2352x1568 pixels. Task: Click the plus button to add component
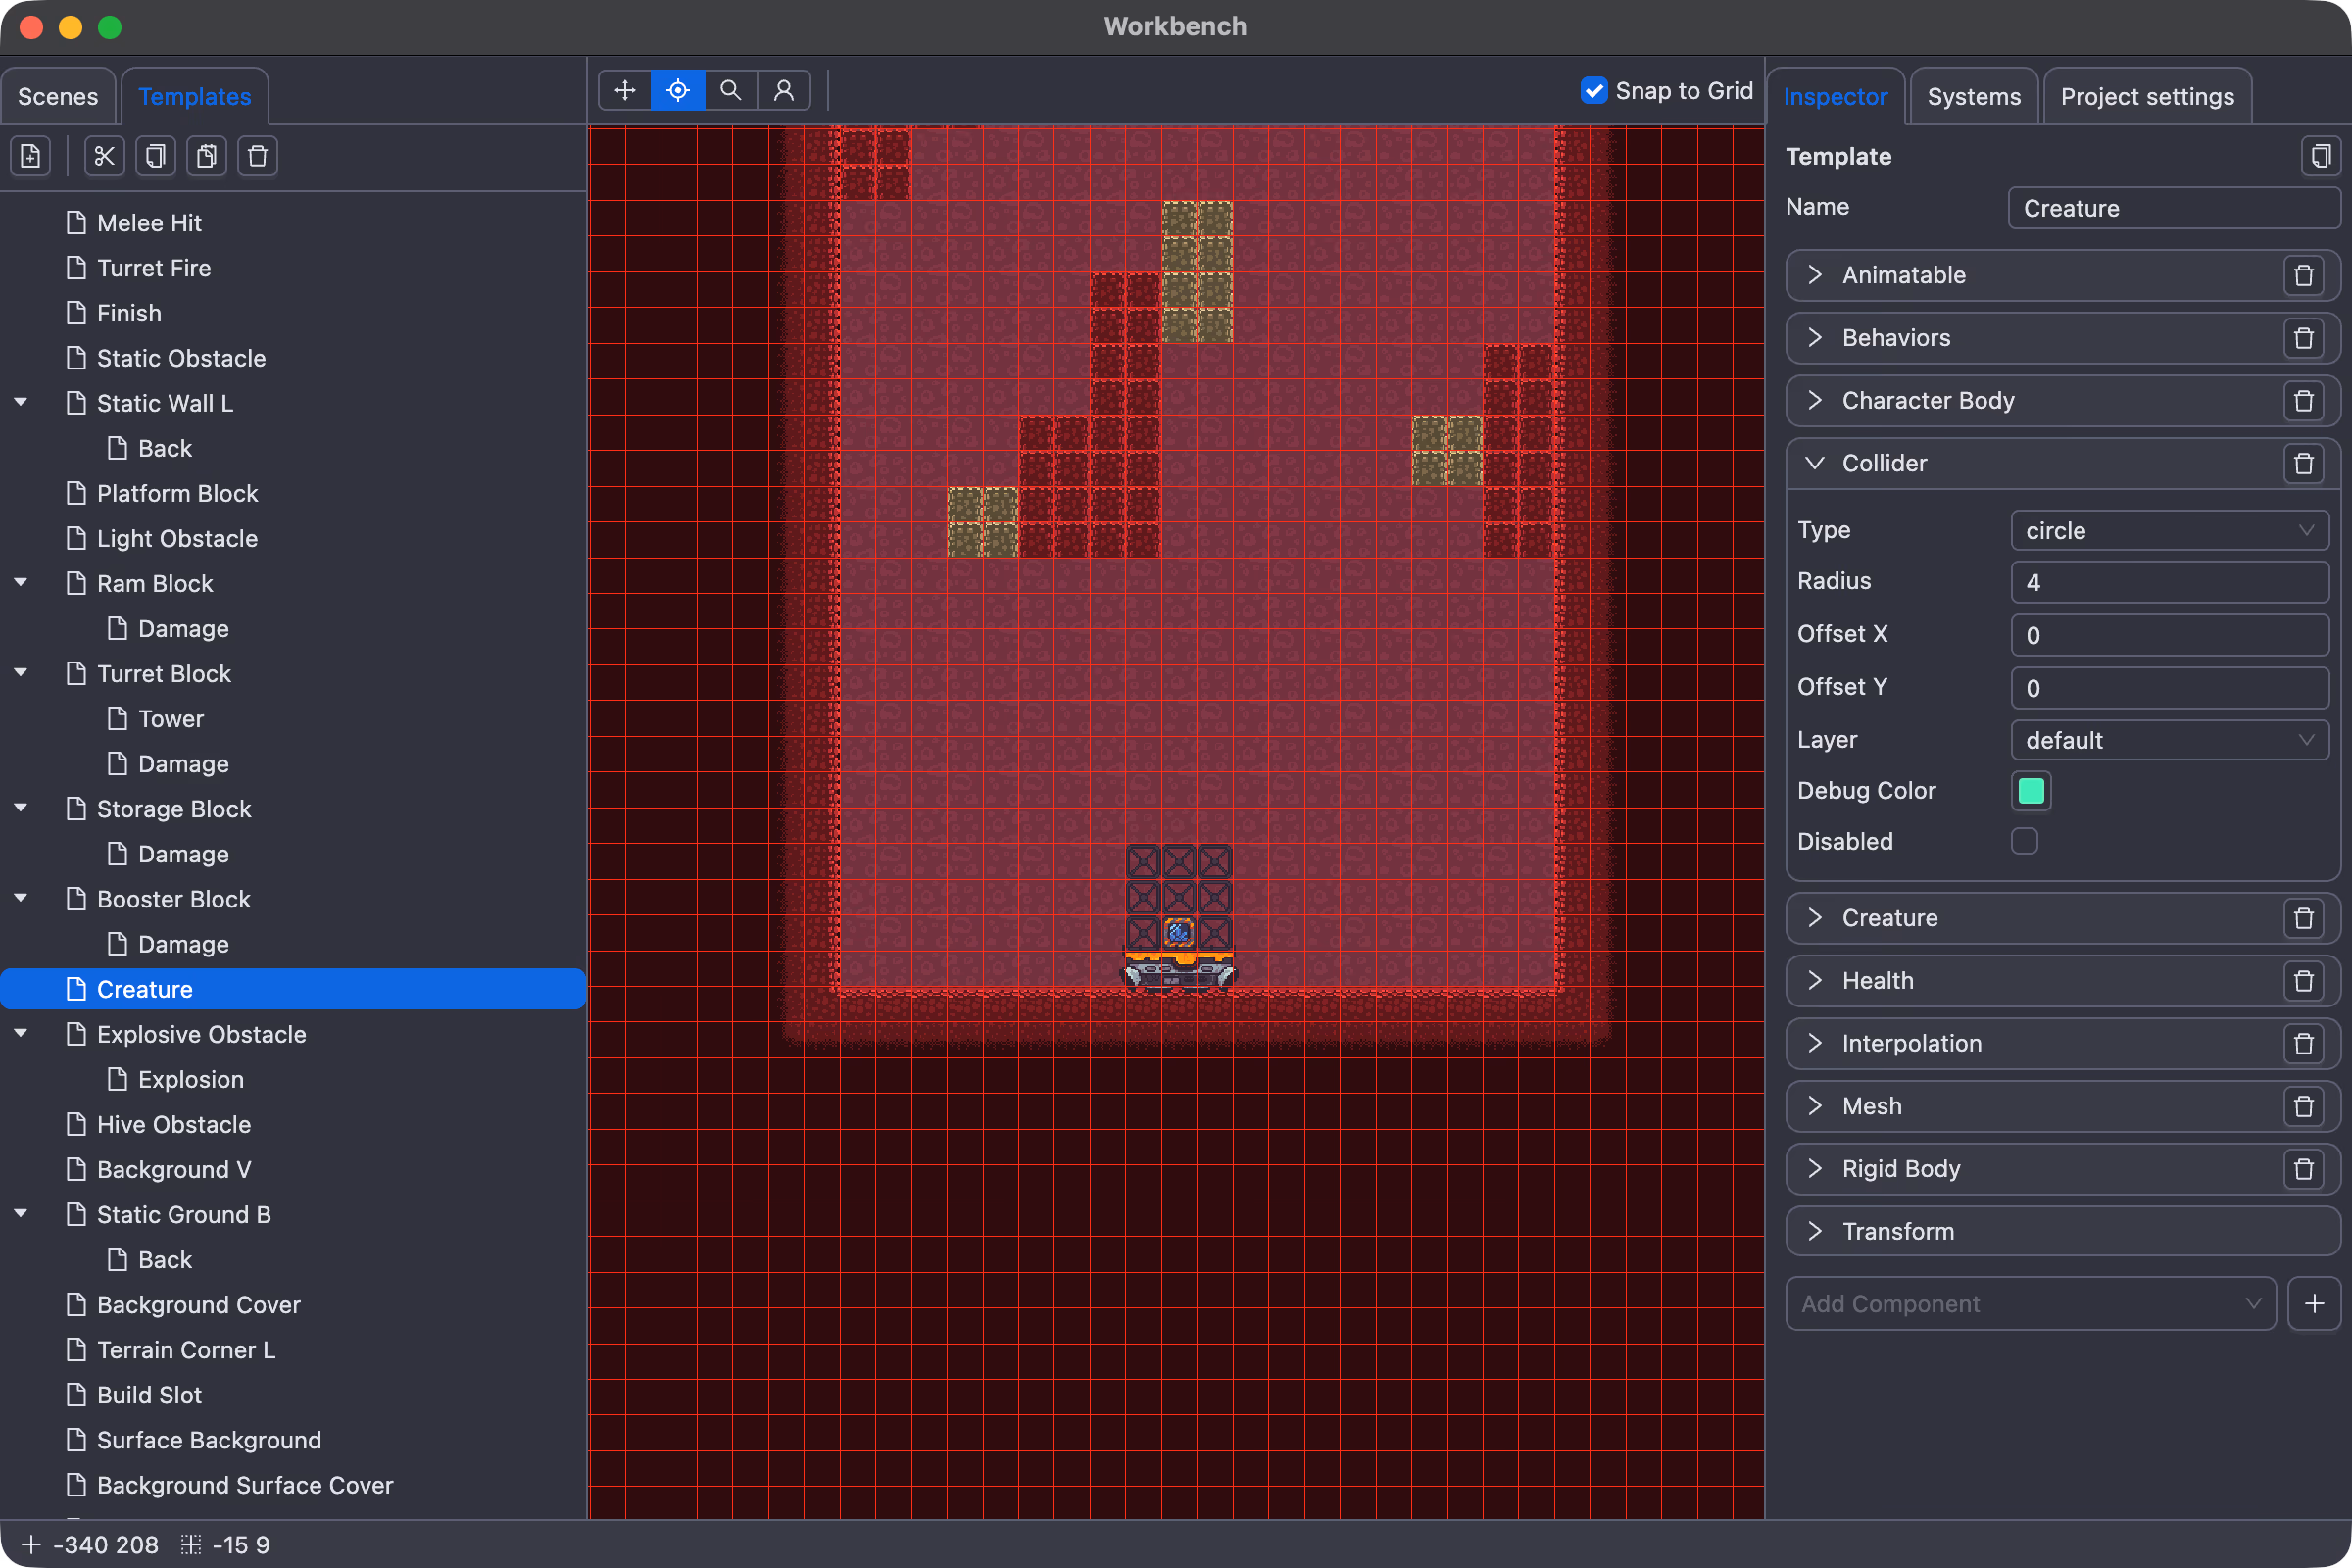tap(2314, 1304)
